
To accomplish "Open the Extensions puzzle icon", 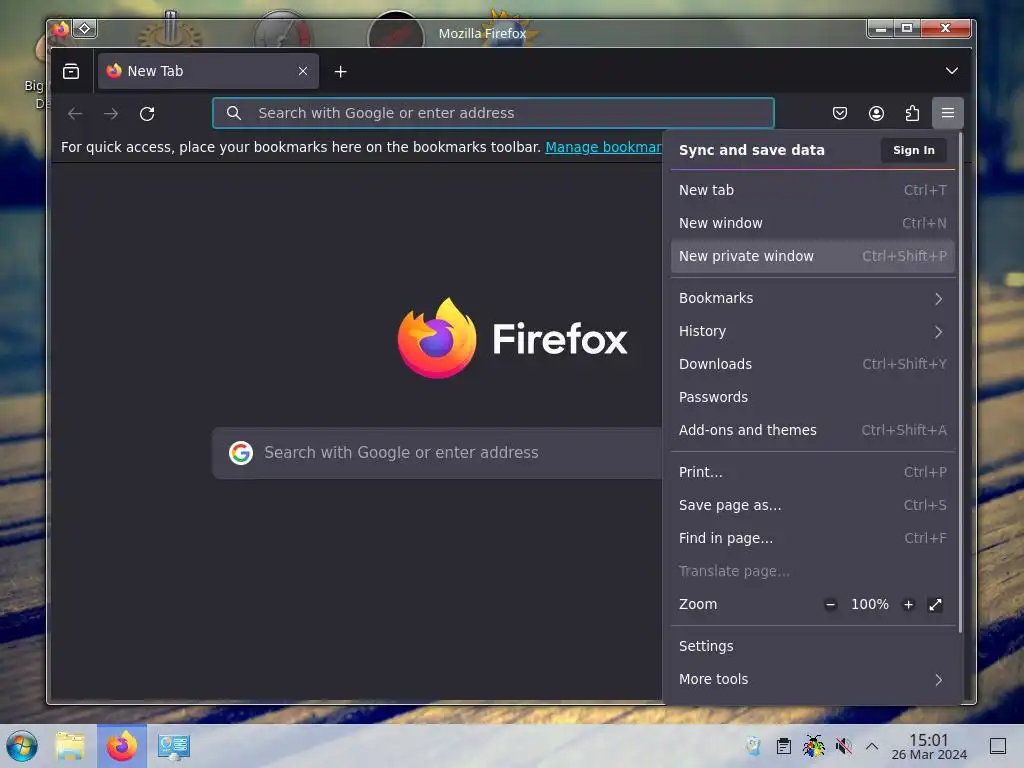I will pos(912,113).
